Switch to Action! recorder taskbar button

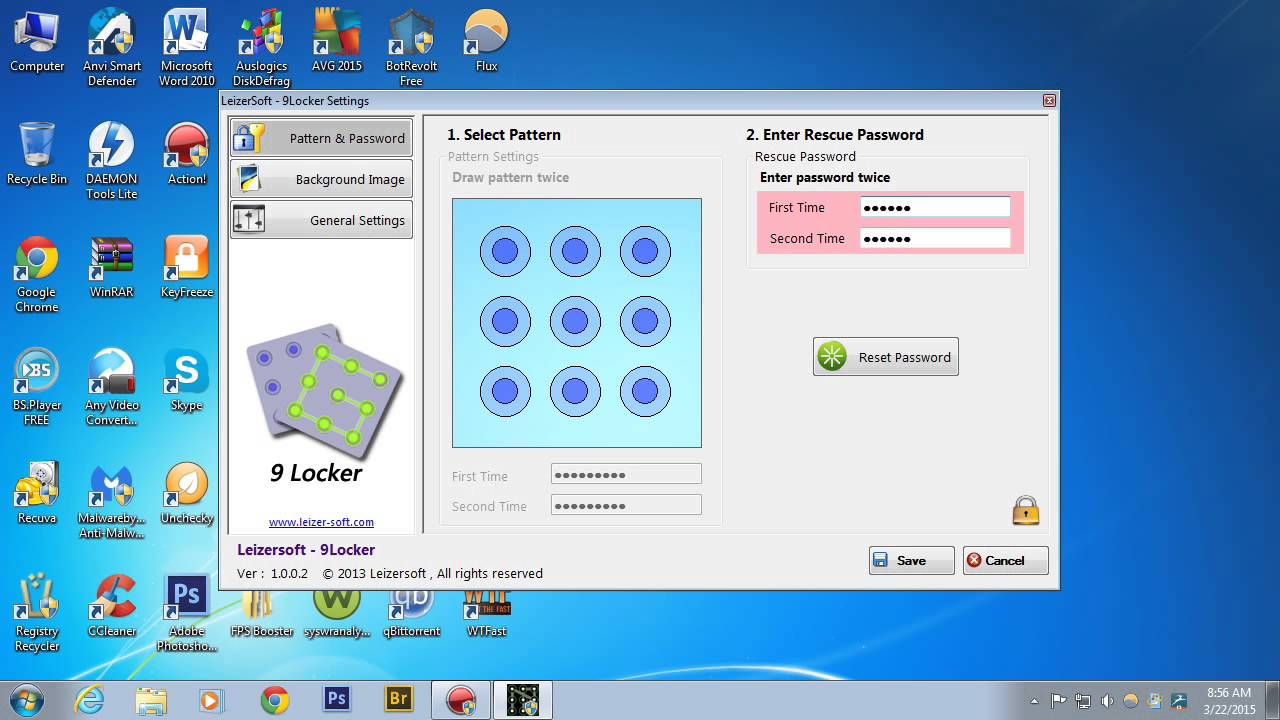pos(461,700)
